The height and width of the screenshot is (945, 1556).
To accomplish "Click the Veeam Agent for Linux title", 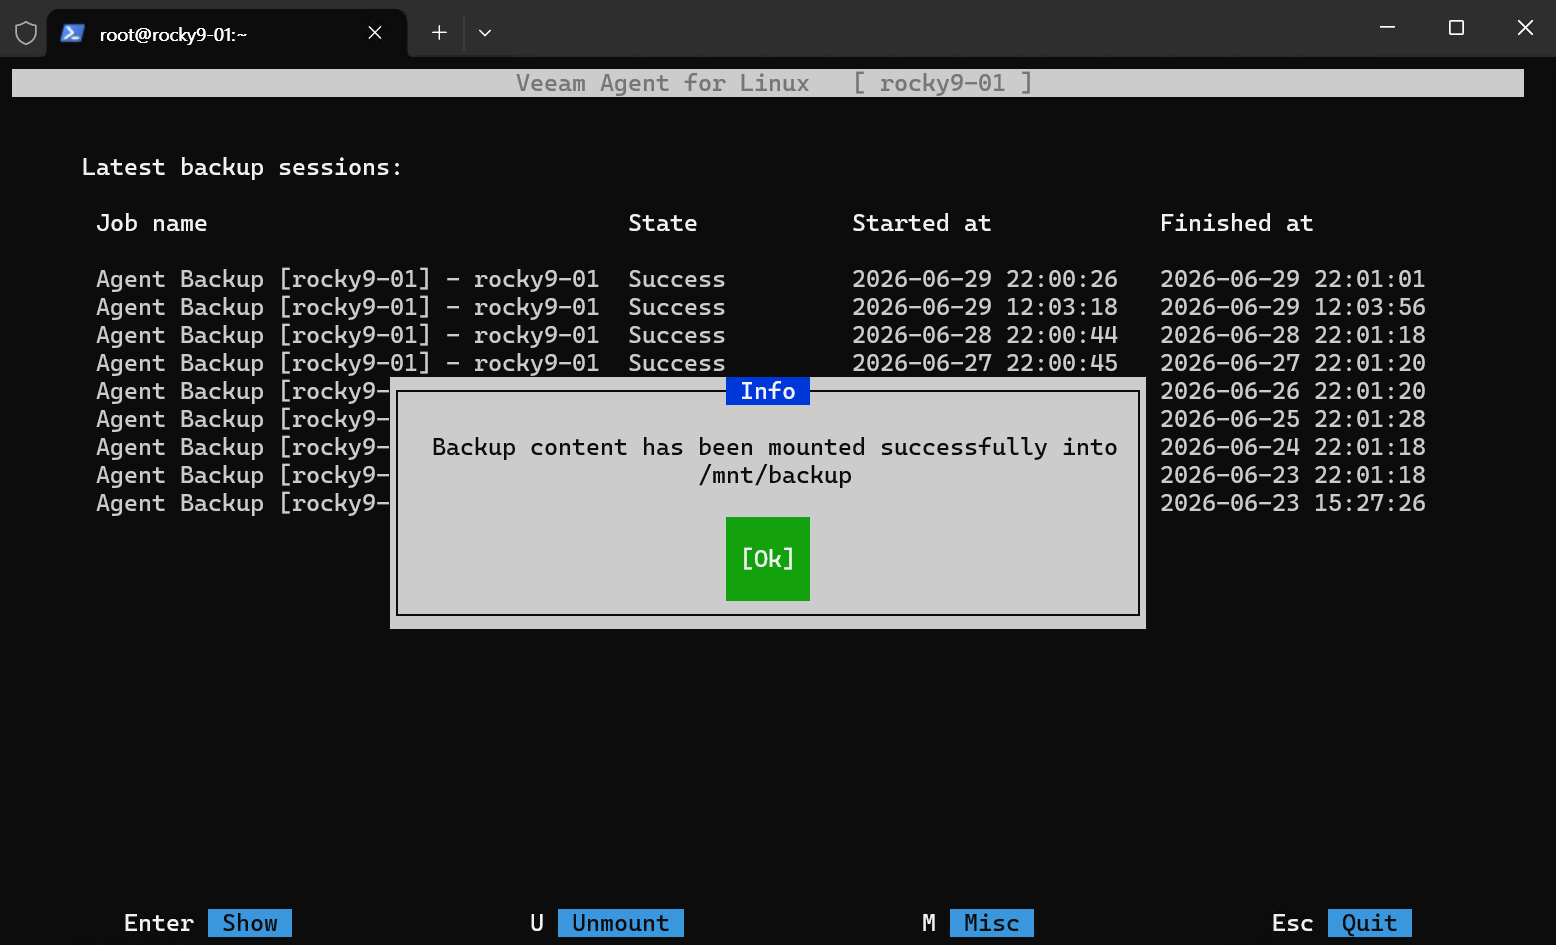I will (663, 83).
